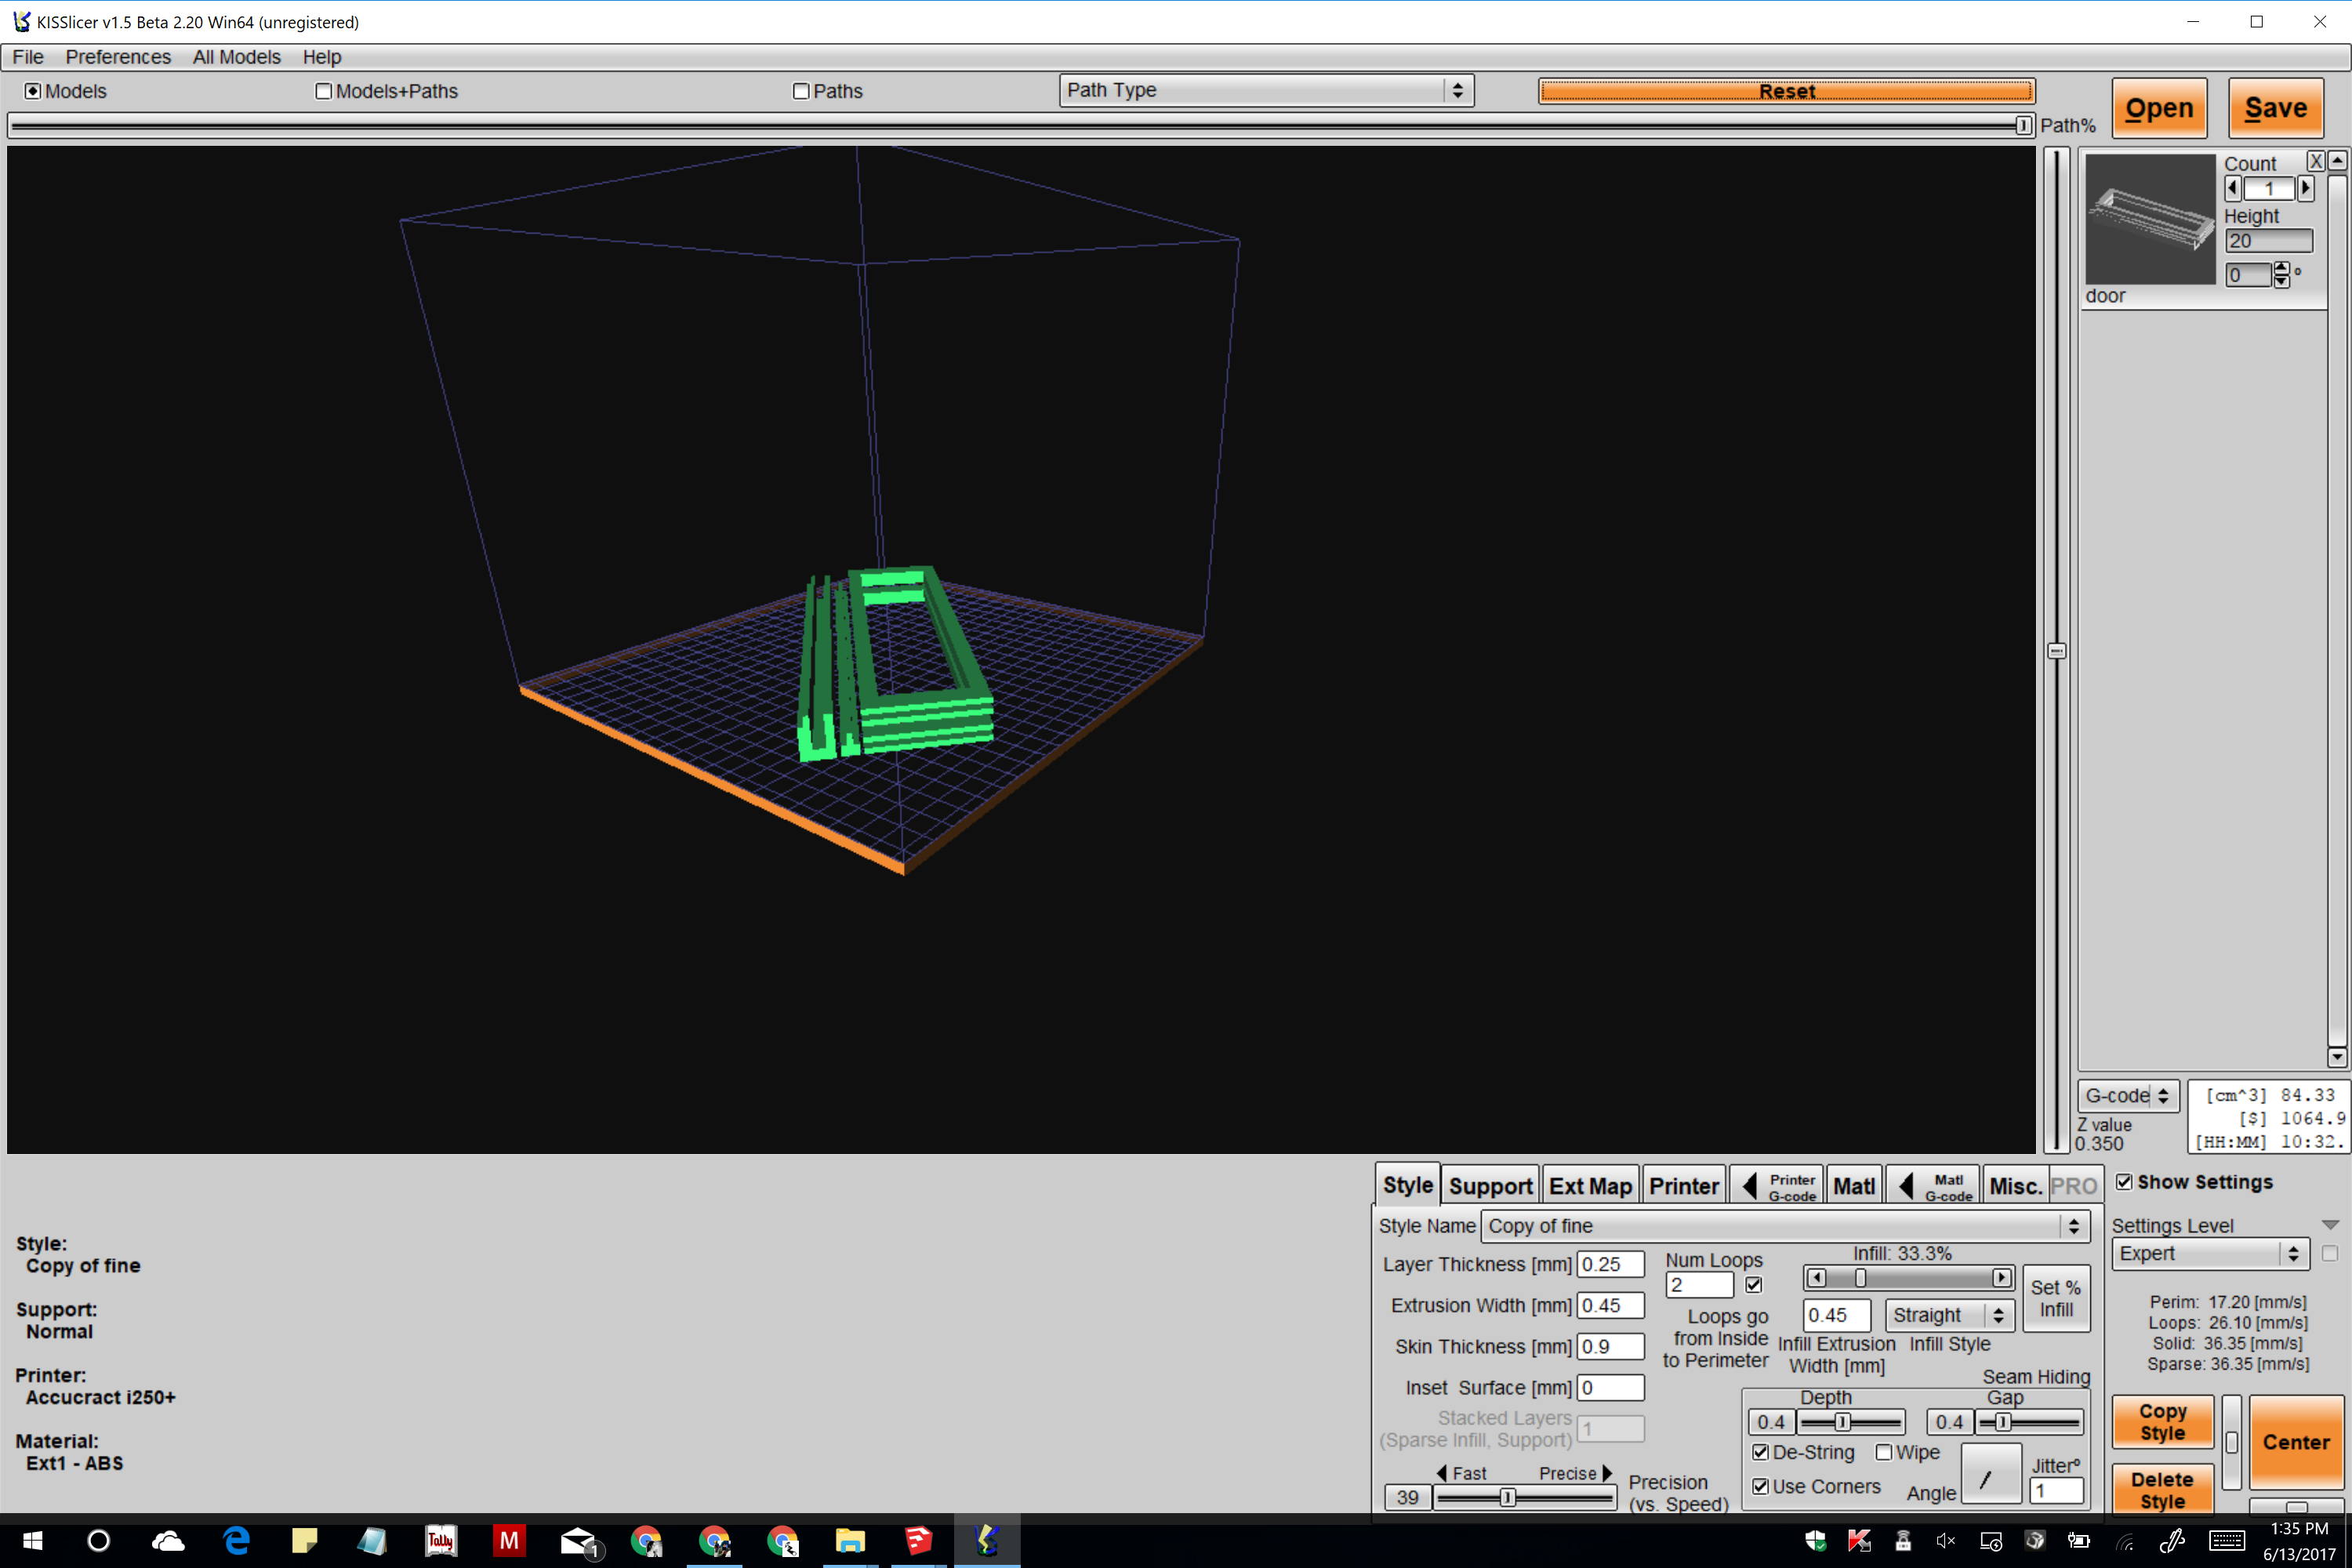Screen dimensions: 2352x1568
Task: Click the Center button
Action: 2296,1442
